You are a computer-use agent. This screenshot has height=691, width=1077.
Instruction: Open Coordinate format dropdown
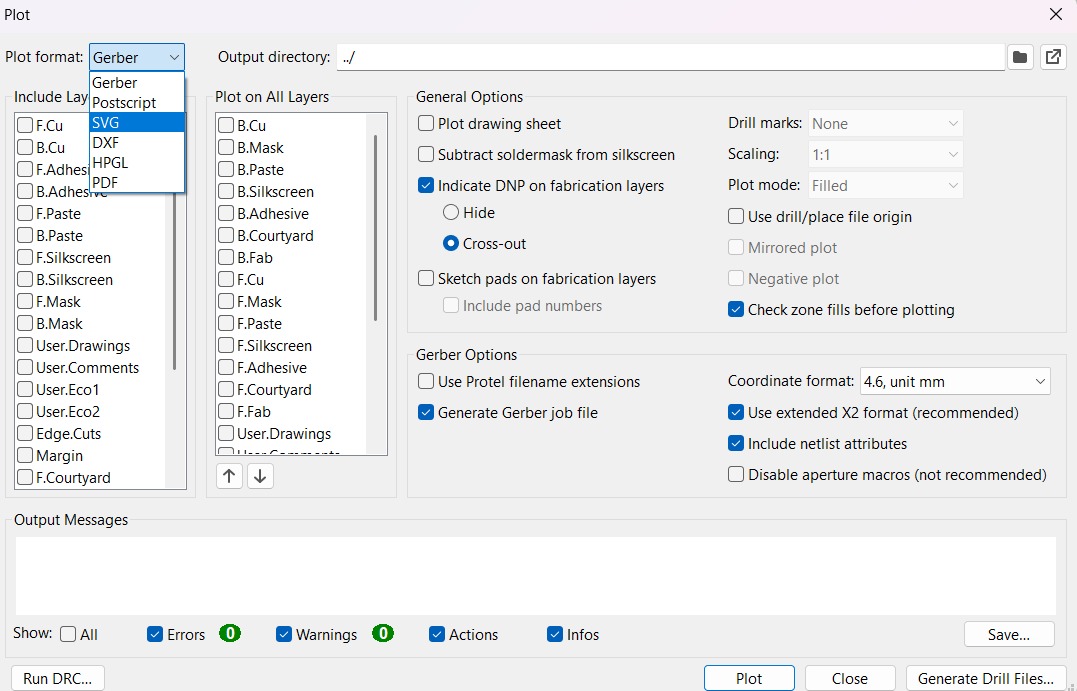[955, 381]
